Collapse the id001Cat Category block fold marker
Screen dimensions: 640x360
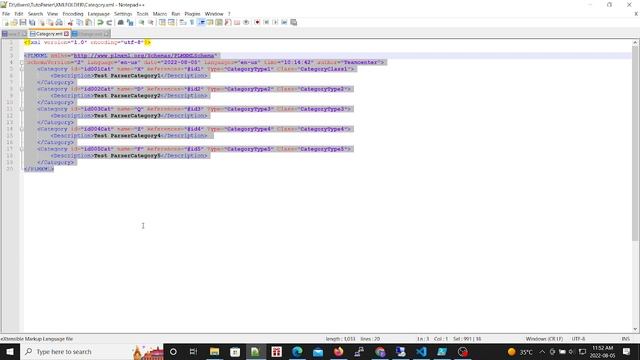[22, 69]
